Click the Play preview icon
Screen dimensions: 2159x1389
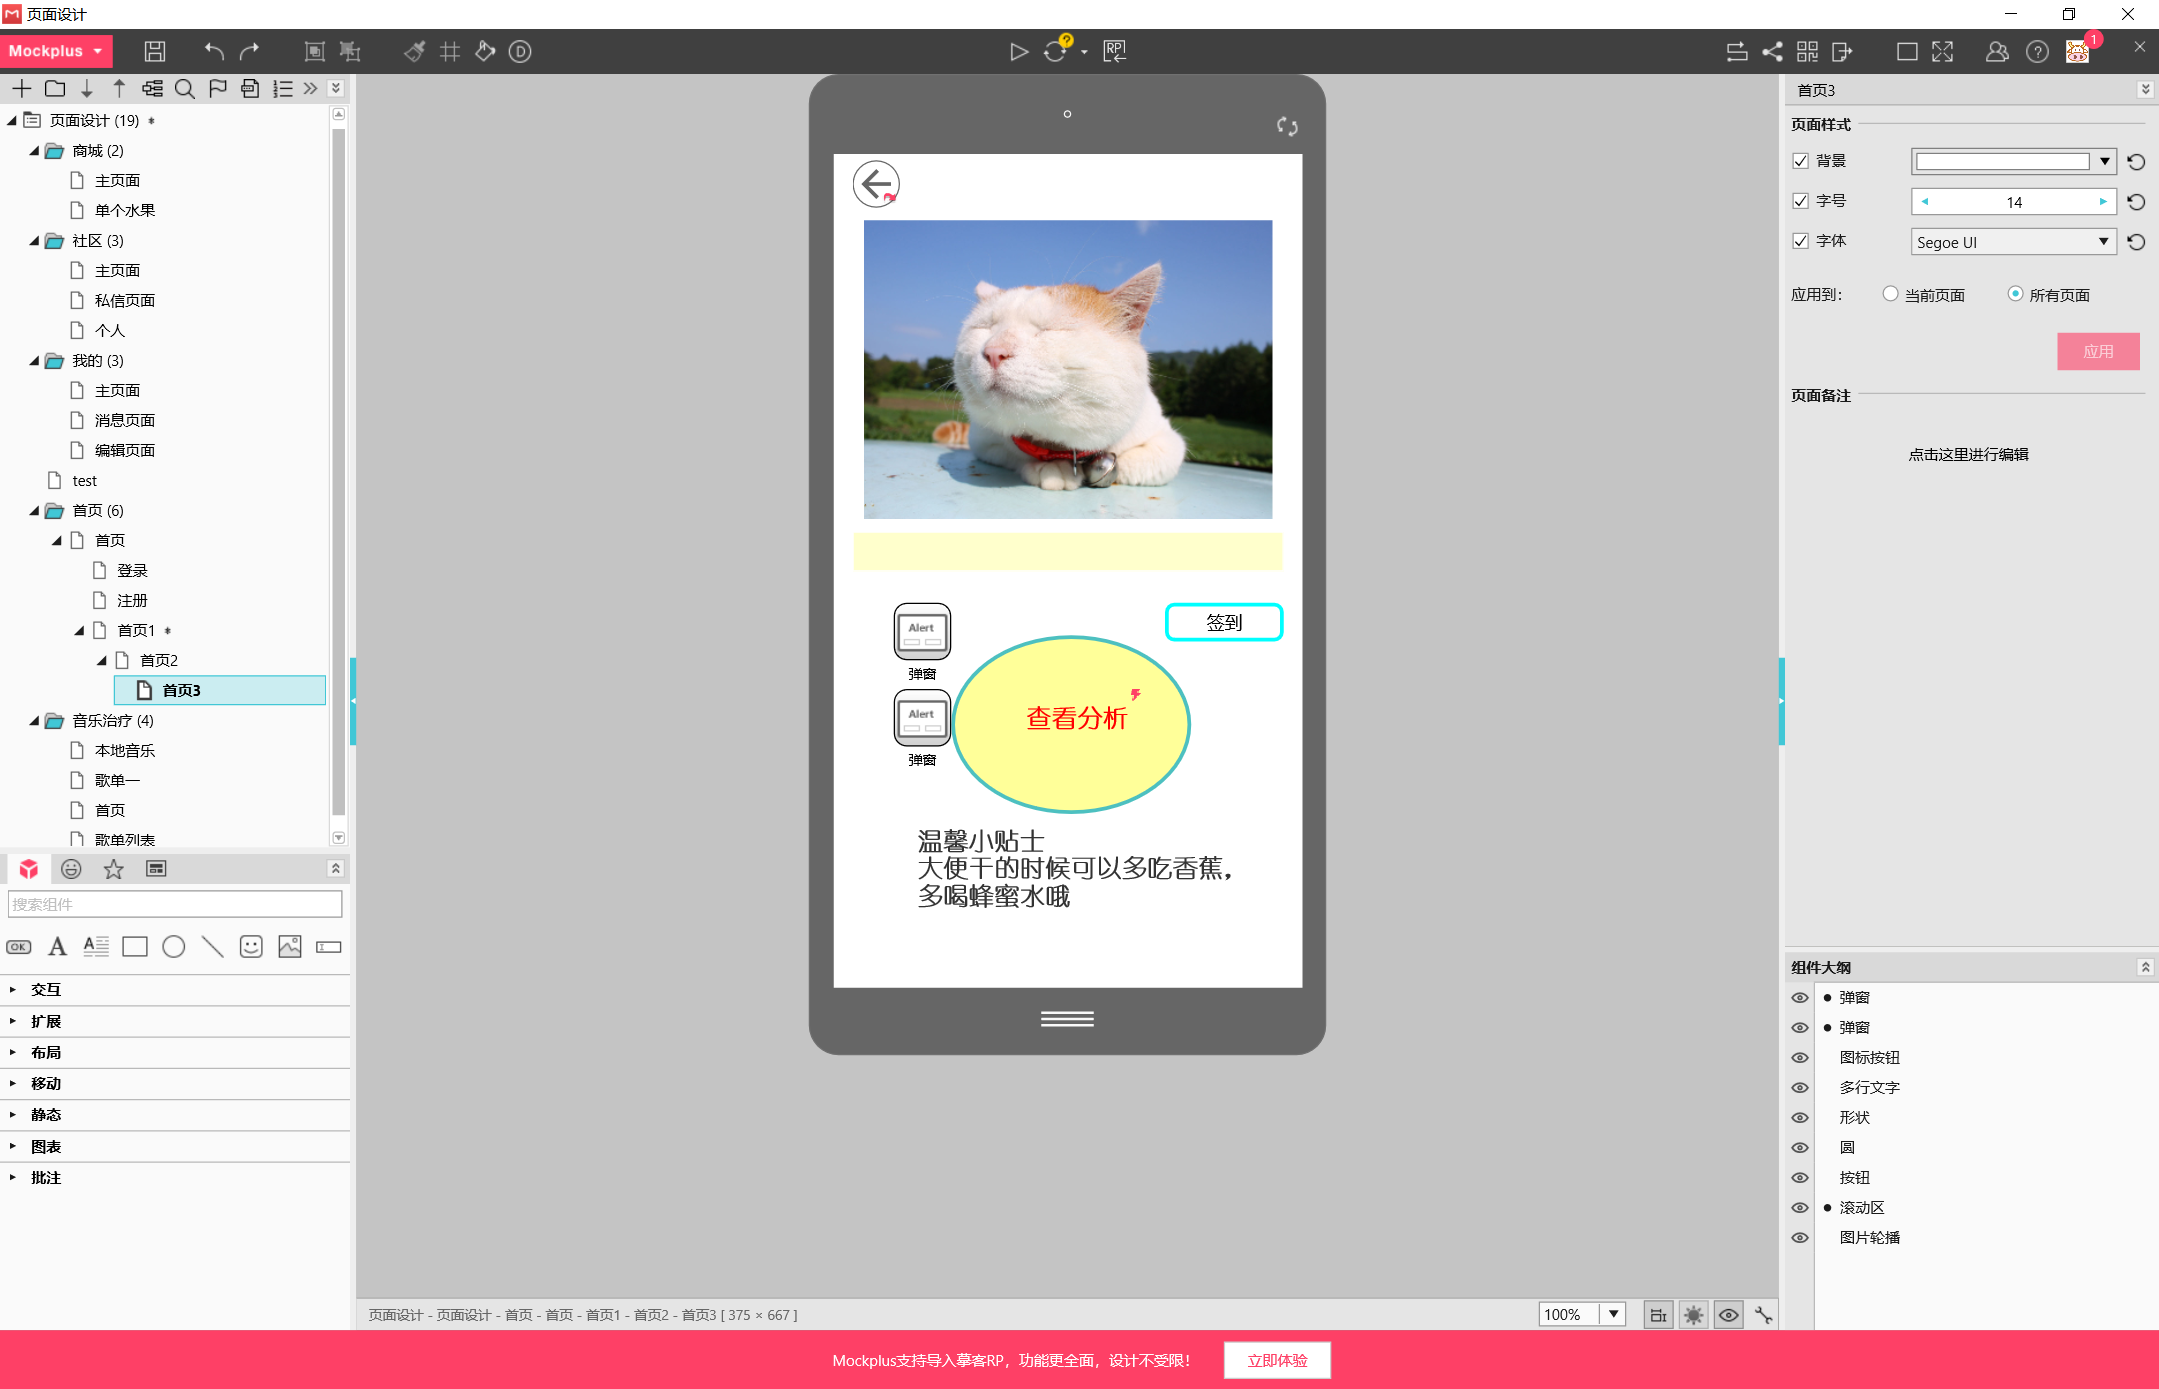[x=1018, y=51]
